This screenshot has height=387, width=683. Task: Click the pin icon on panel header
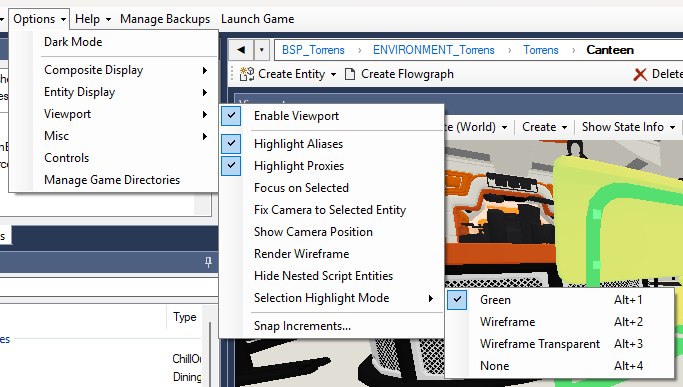(208, 262)
